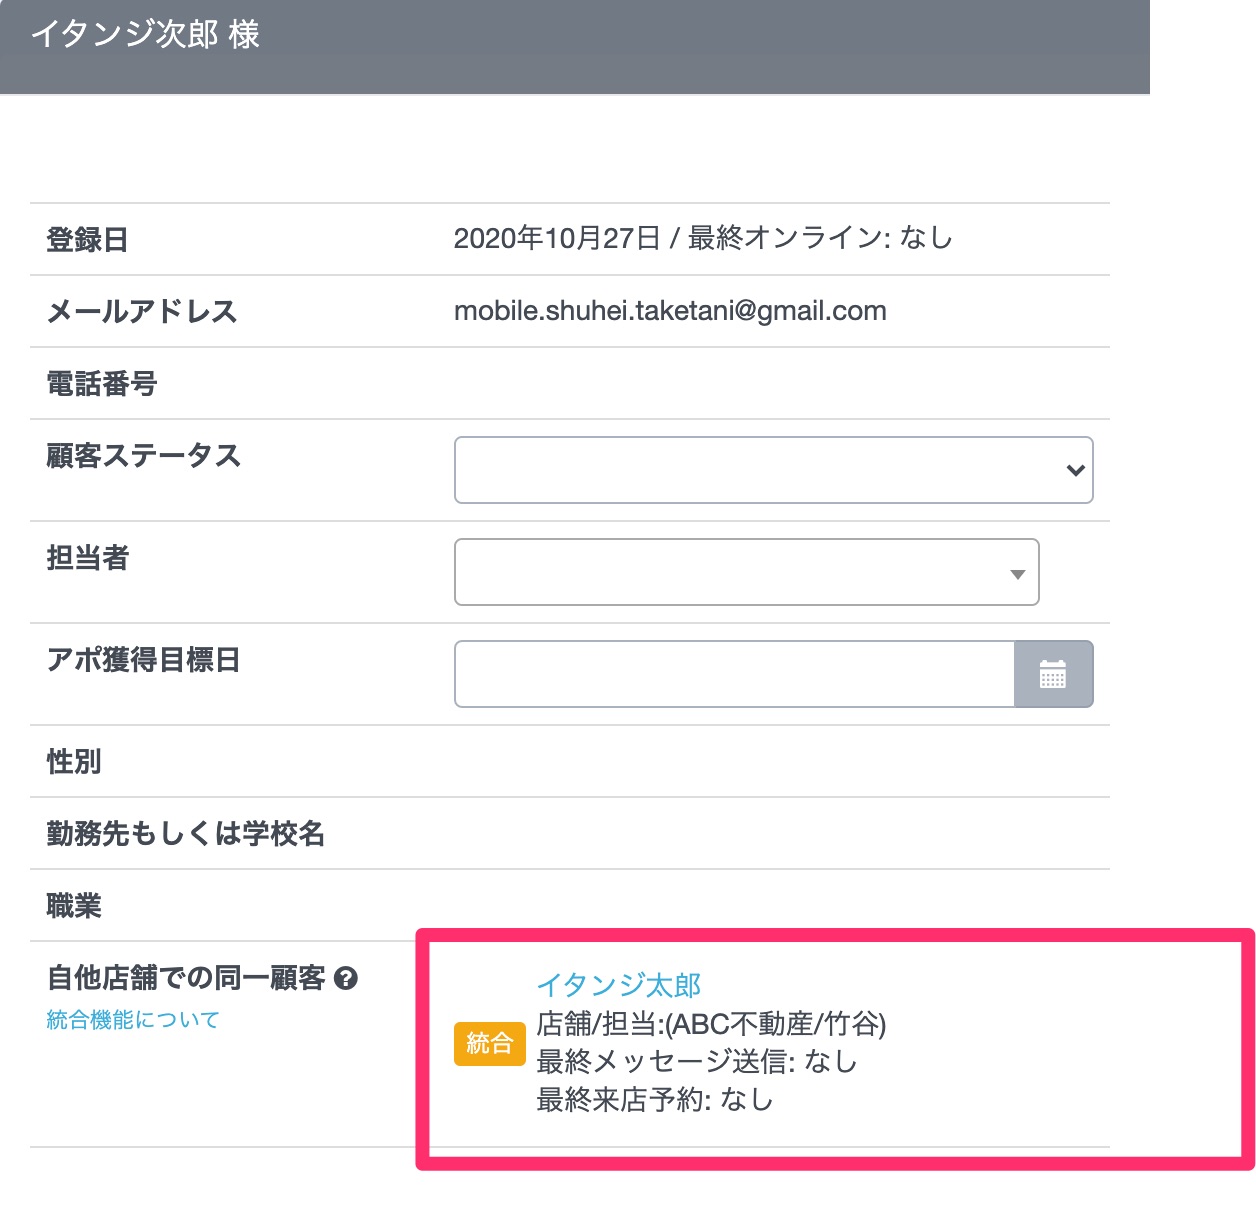This screenshot has width=1256, height=1212.
Task: Click the メールアドレス row label
Action: coord(142,312)
